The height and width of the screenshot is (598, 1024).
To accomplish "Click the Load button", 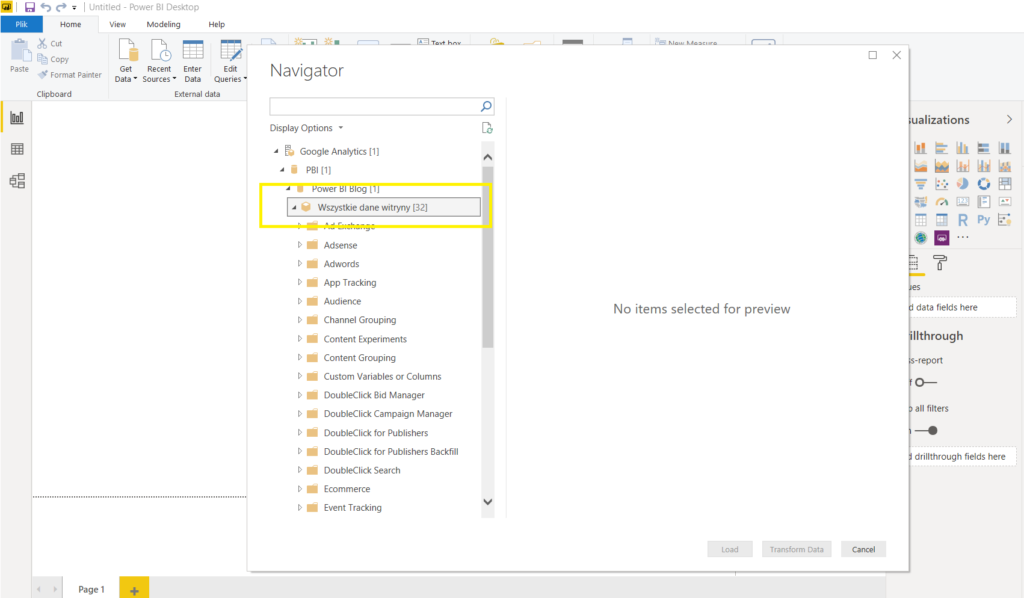I will [x=730, y=549].
